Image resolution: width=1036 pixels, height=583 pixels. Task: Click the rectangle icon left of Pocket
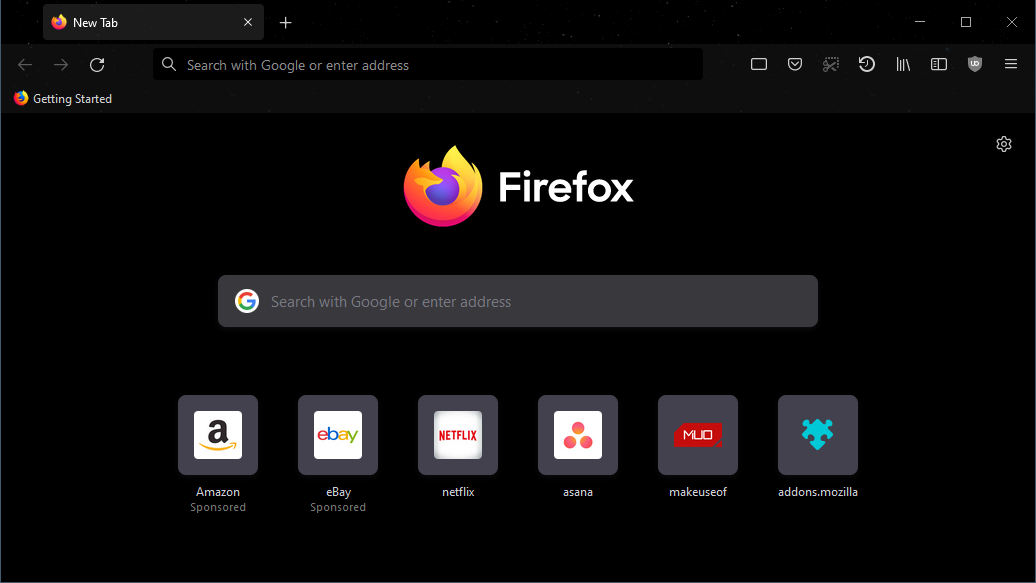[759, 65]
